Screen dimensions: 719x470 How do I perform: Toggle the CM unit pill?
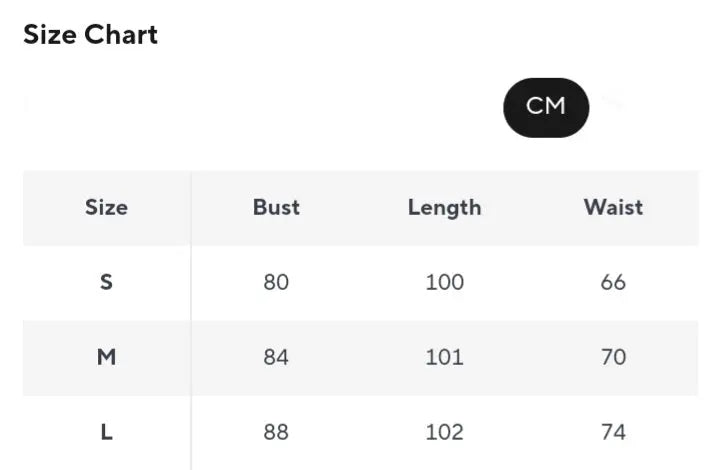coord(546,107)
